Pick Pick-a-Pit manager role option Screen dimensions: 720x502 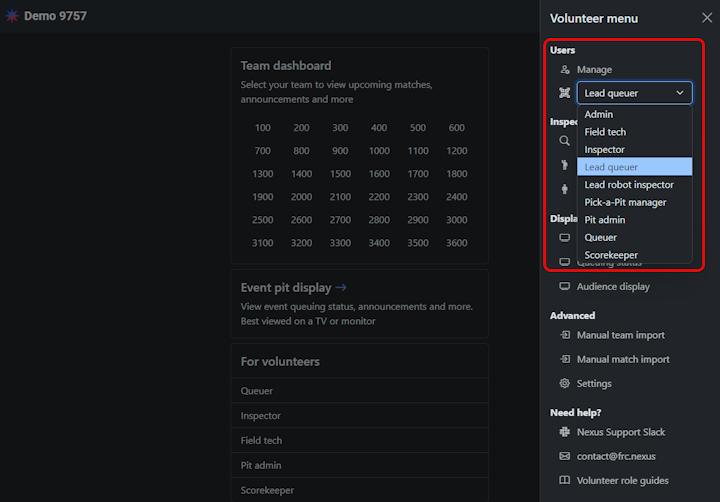click(x=625, y=202)
